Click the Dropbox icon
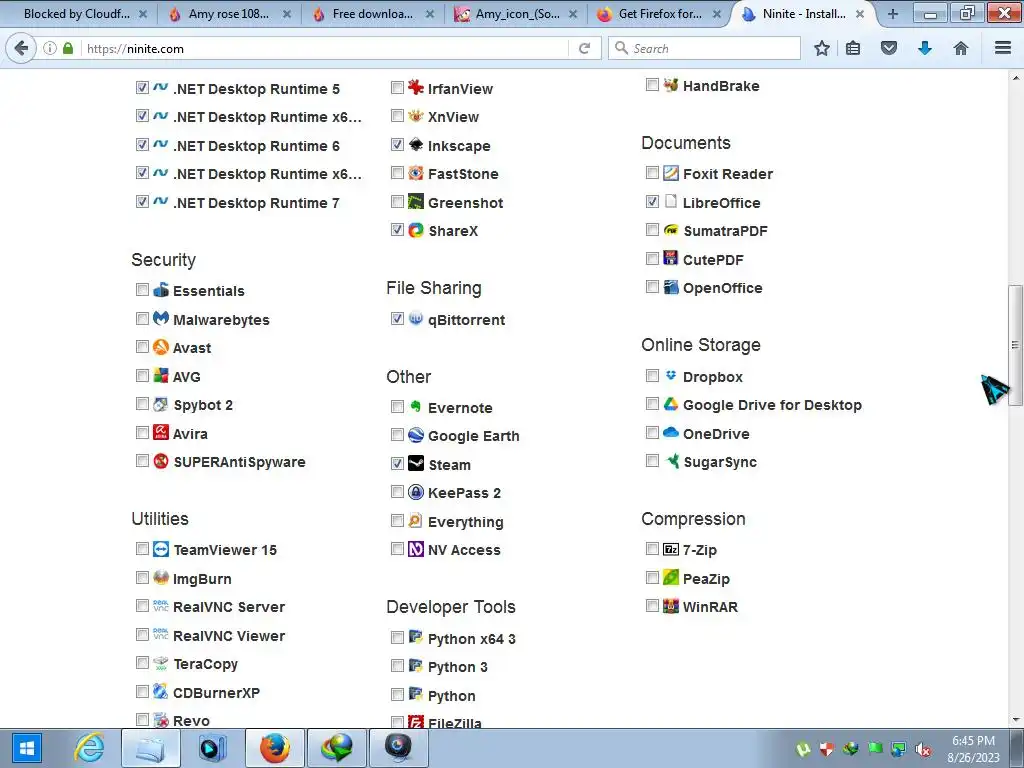This screenshot has height=768, width=1024. [671, 376]
